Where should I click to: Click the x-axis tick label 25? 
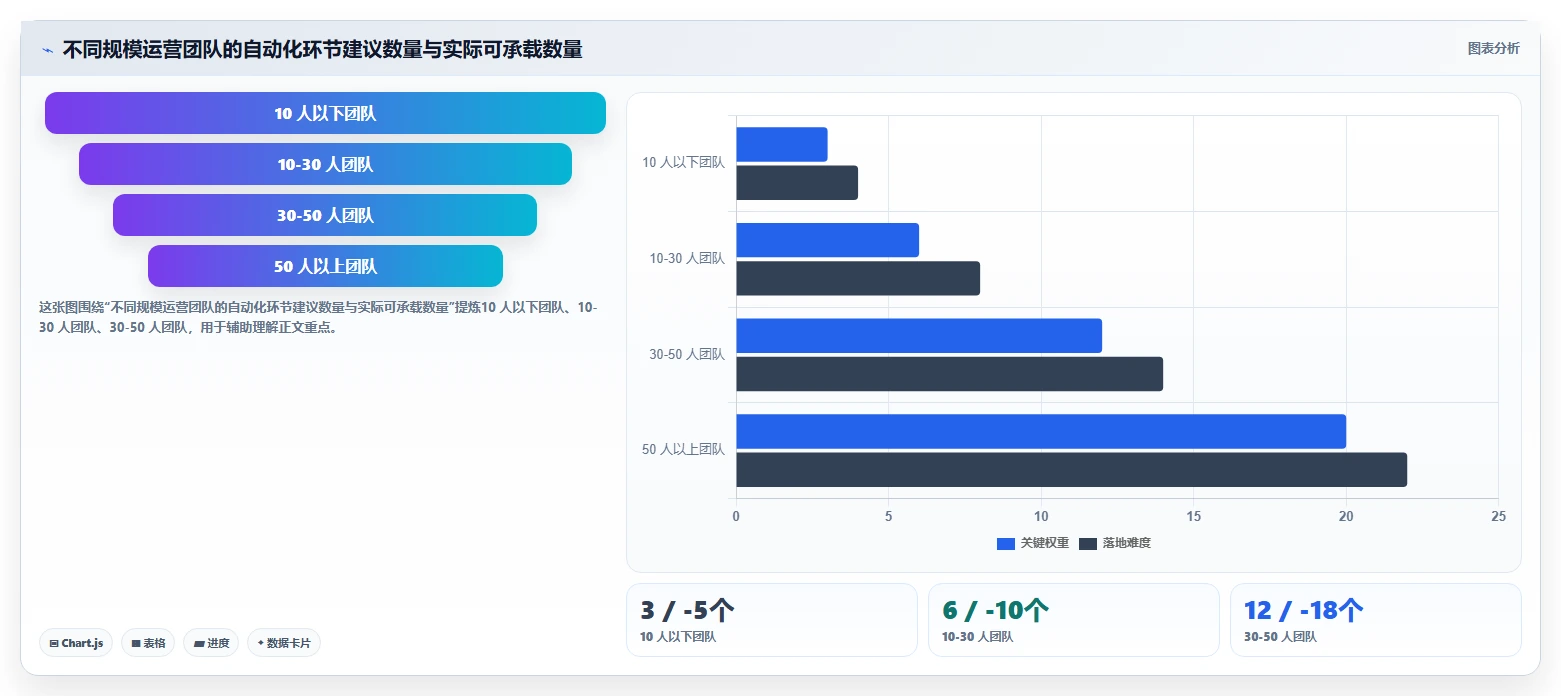point(1498,516)
